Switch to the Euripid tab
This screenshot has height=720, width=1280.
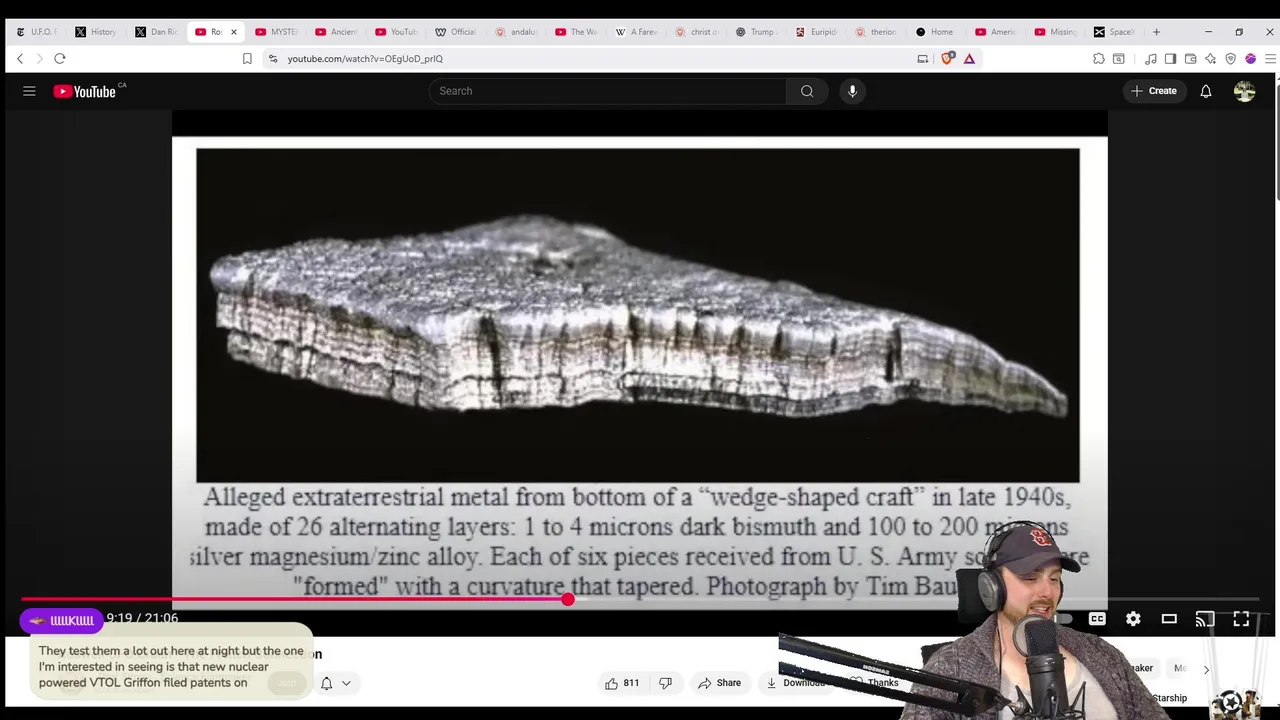(816, 32)
